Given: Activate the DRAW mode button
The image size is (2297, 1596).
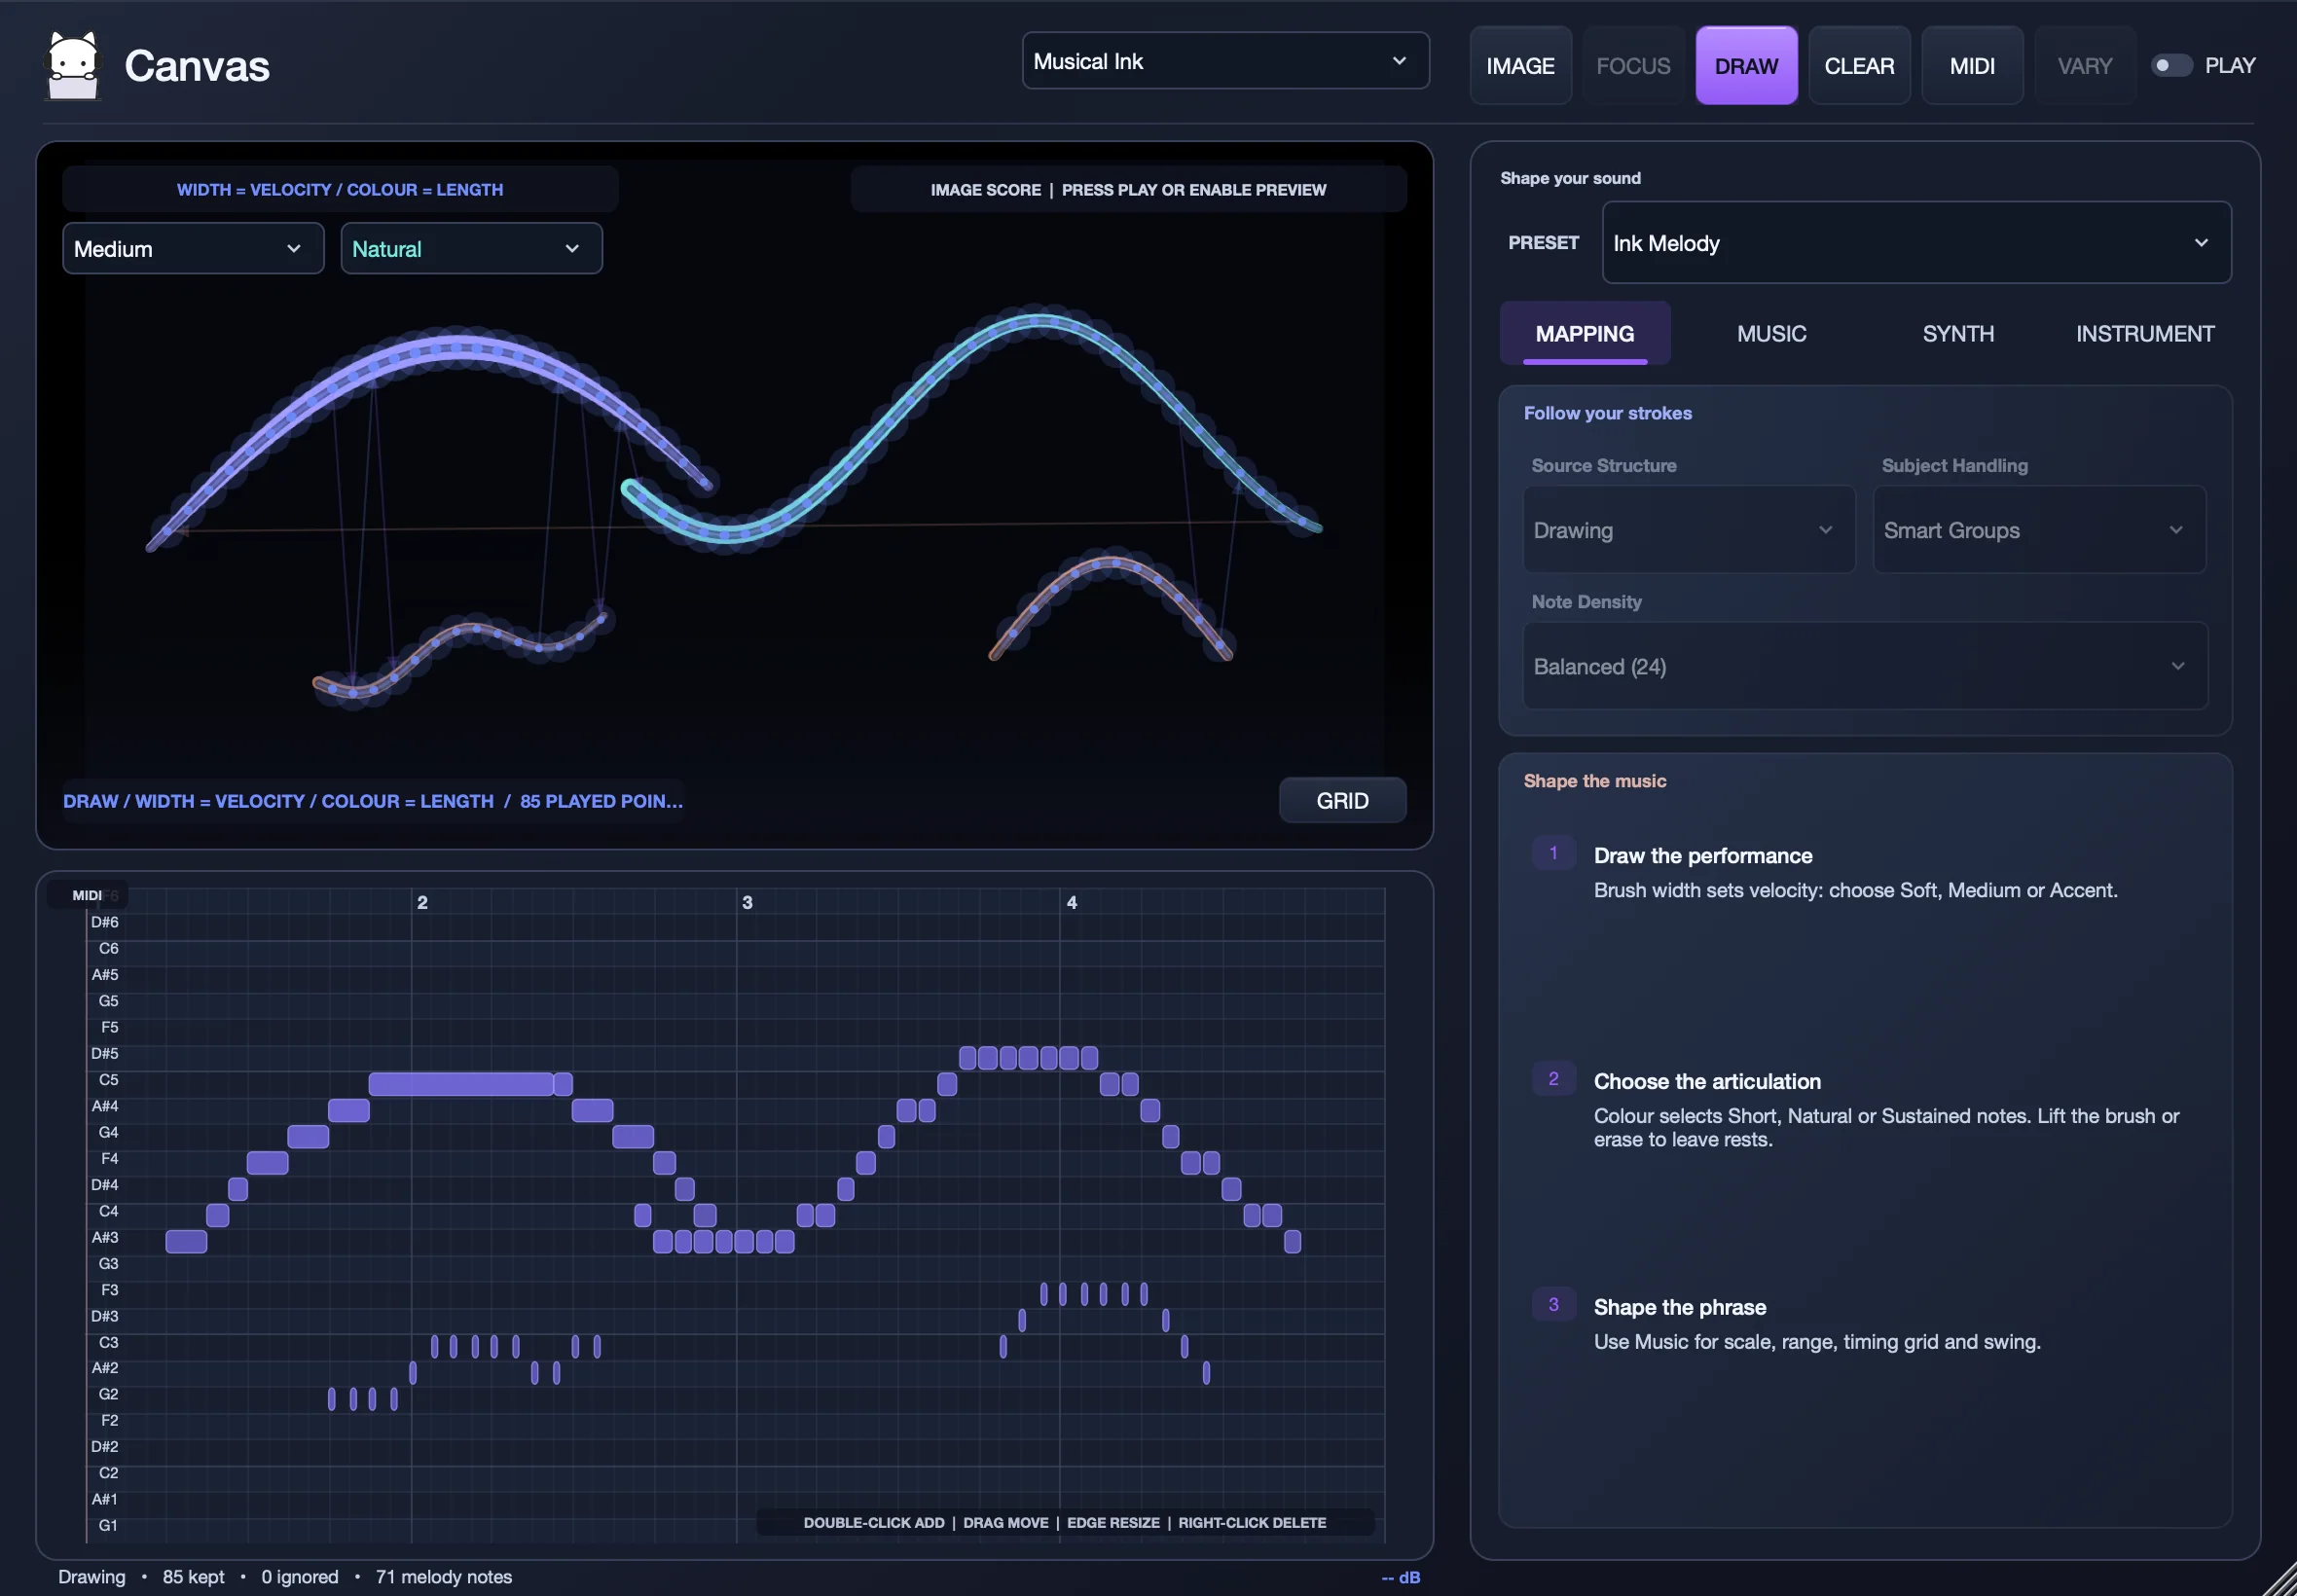Looking at the screenshot, I should [x=1746, y=66].
